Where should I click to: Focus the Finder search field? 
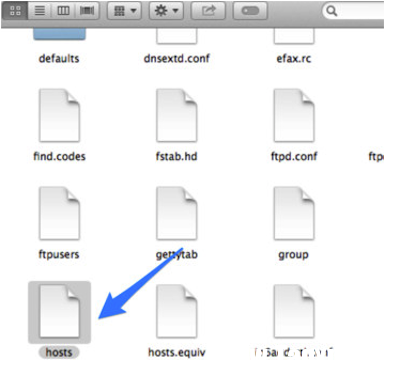coord(353,11)
